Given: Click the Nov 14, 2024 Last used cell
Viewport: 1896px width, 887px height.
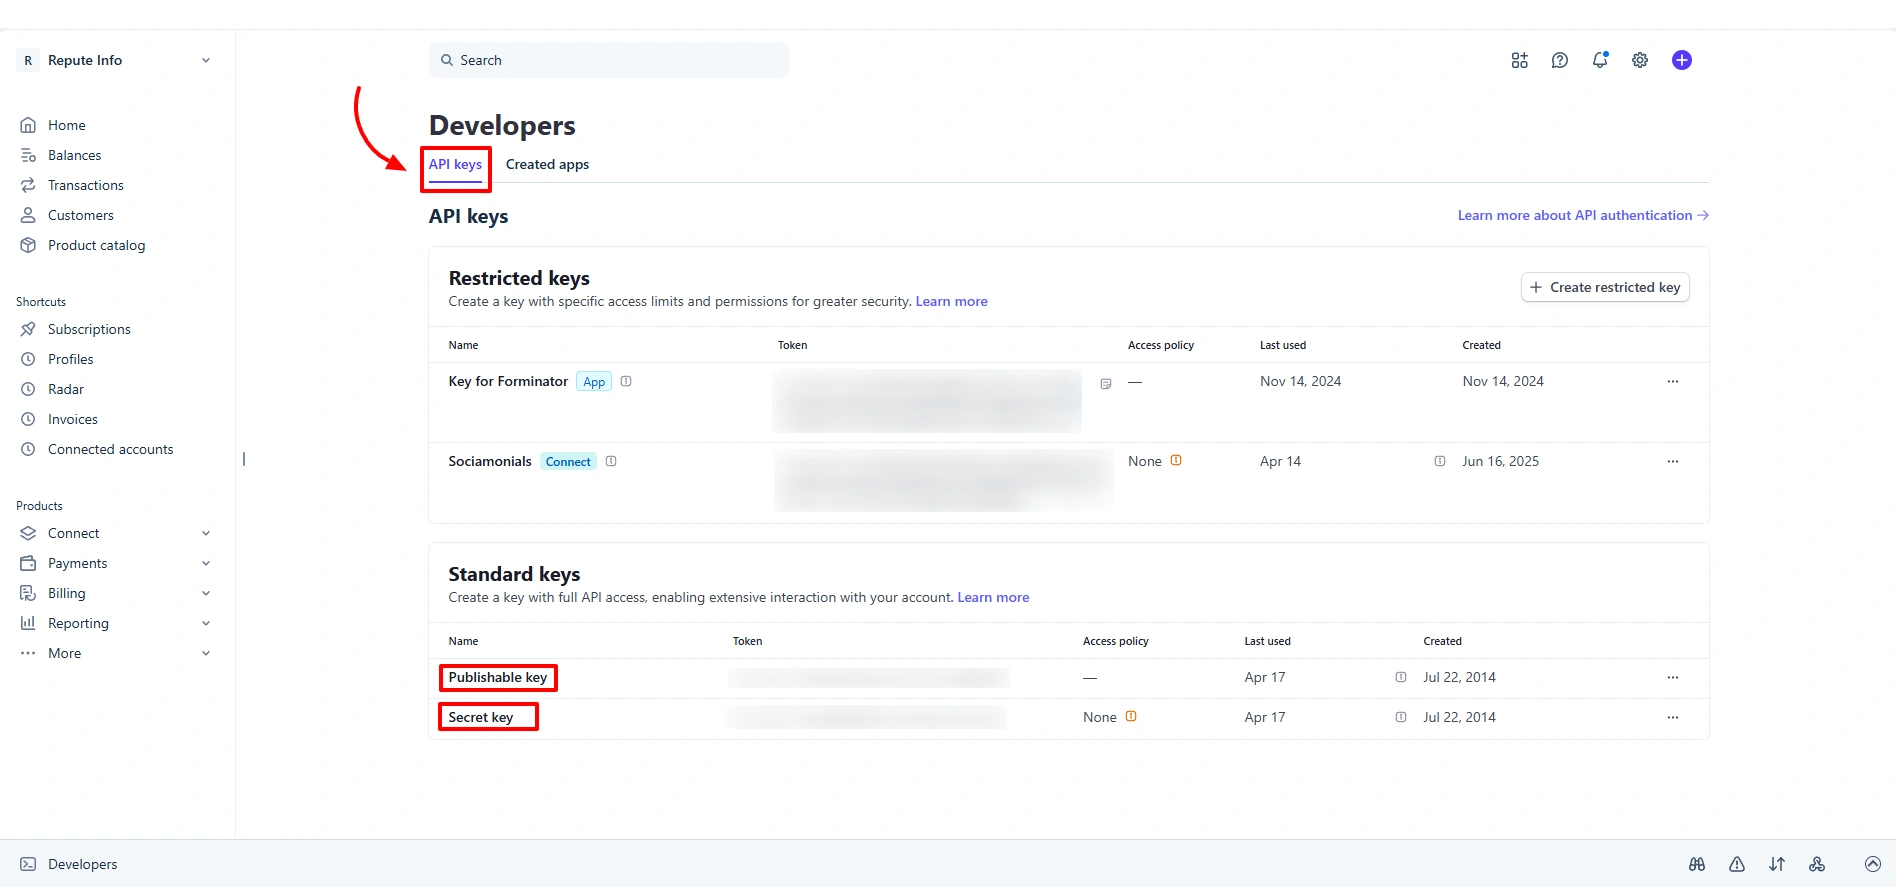Looking at the screenshot, I should click(1300, 381).
